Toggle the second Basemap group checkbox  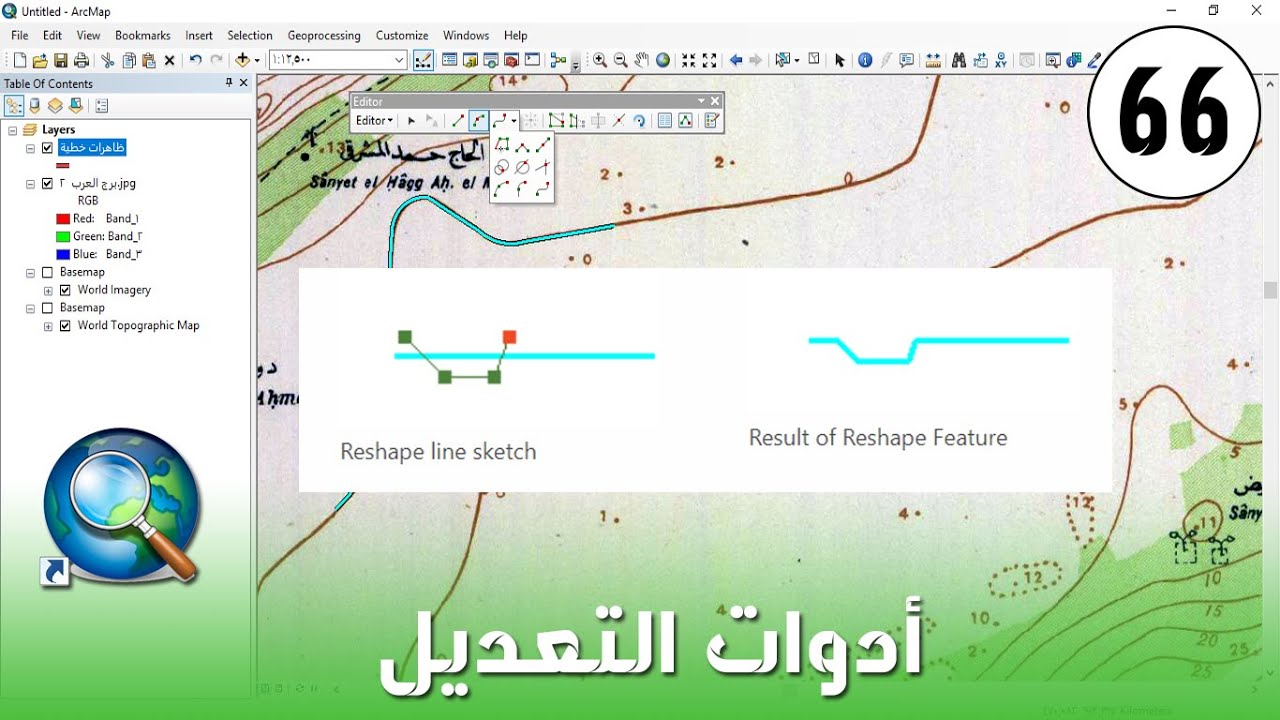(47, 308)
